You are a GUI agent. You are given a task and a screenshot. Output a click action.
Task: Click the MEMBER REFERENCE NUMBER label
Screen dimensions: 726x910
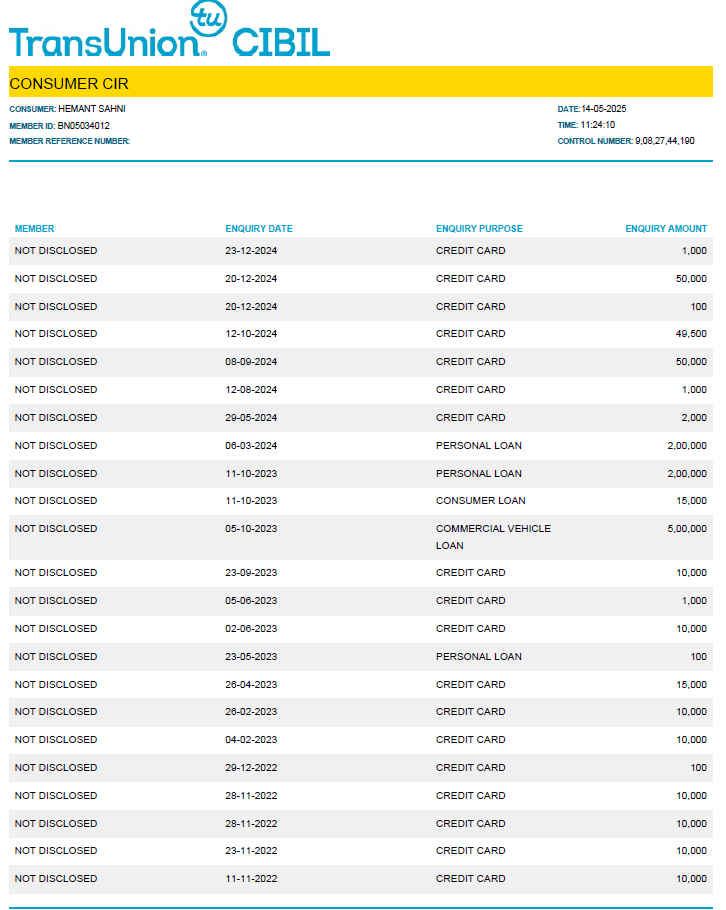70,142
